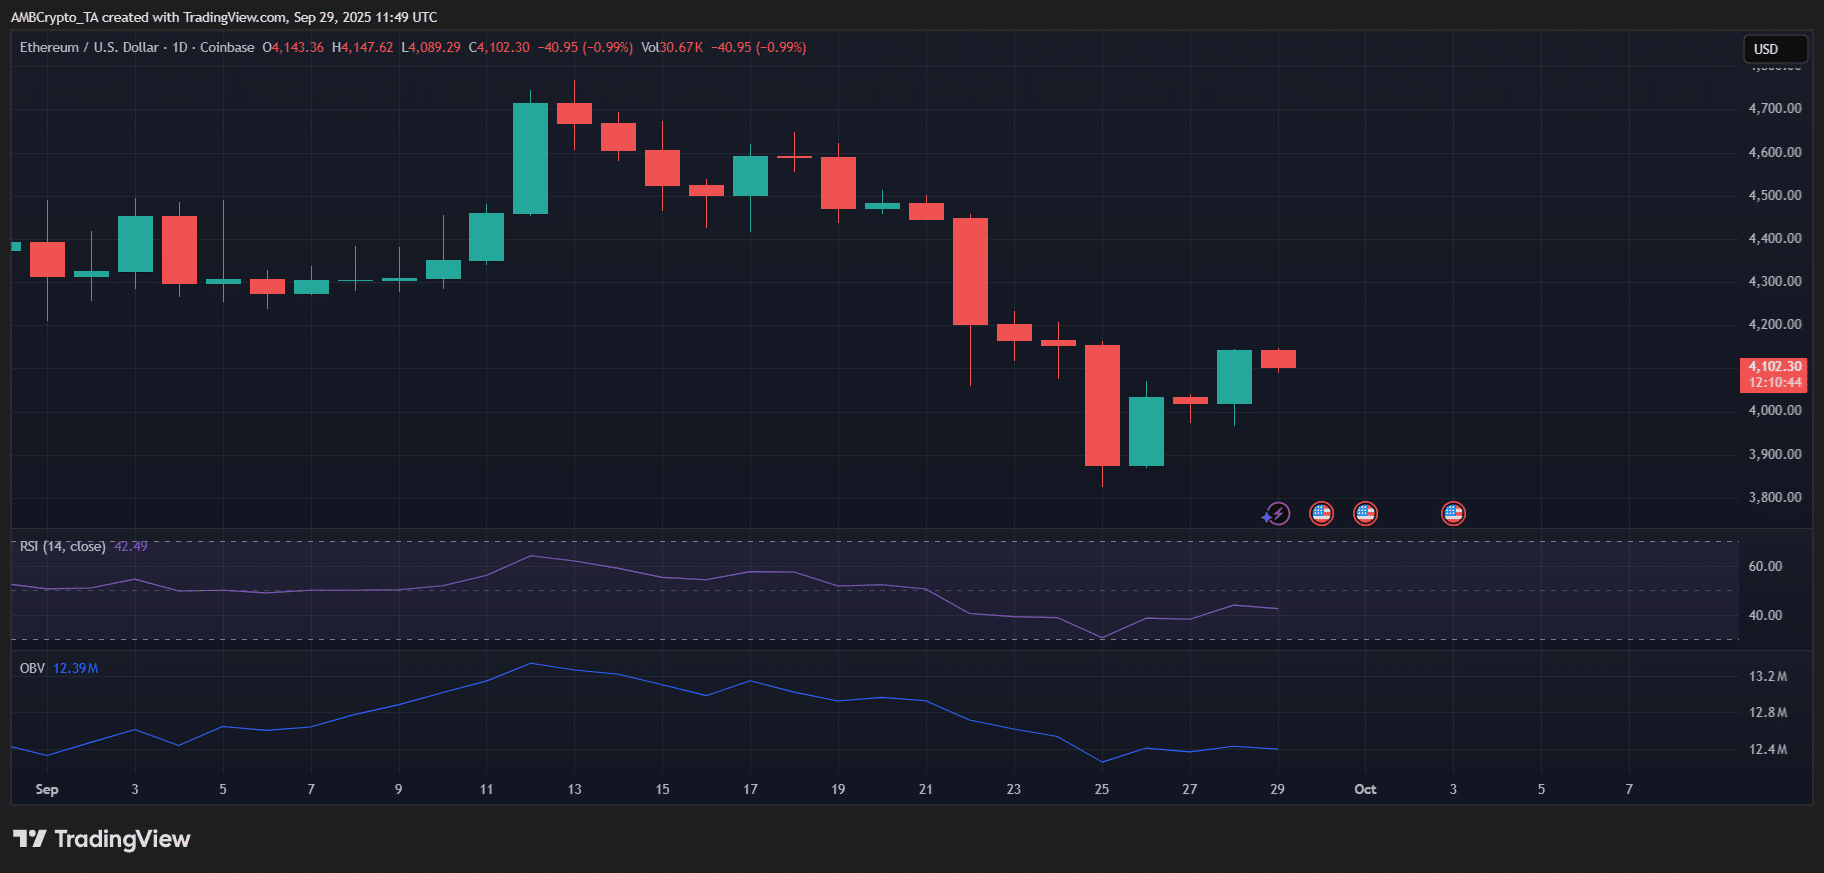Click the TradingView logo at bottom left
Viewport: 1824px width, 873px height.
(102, 839)
